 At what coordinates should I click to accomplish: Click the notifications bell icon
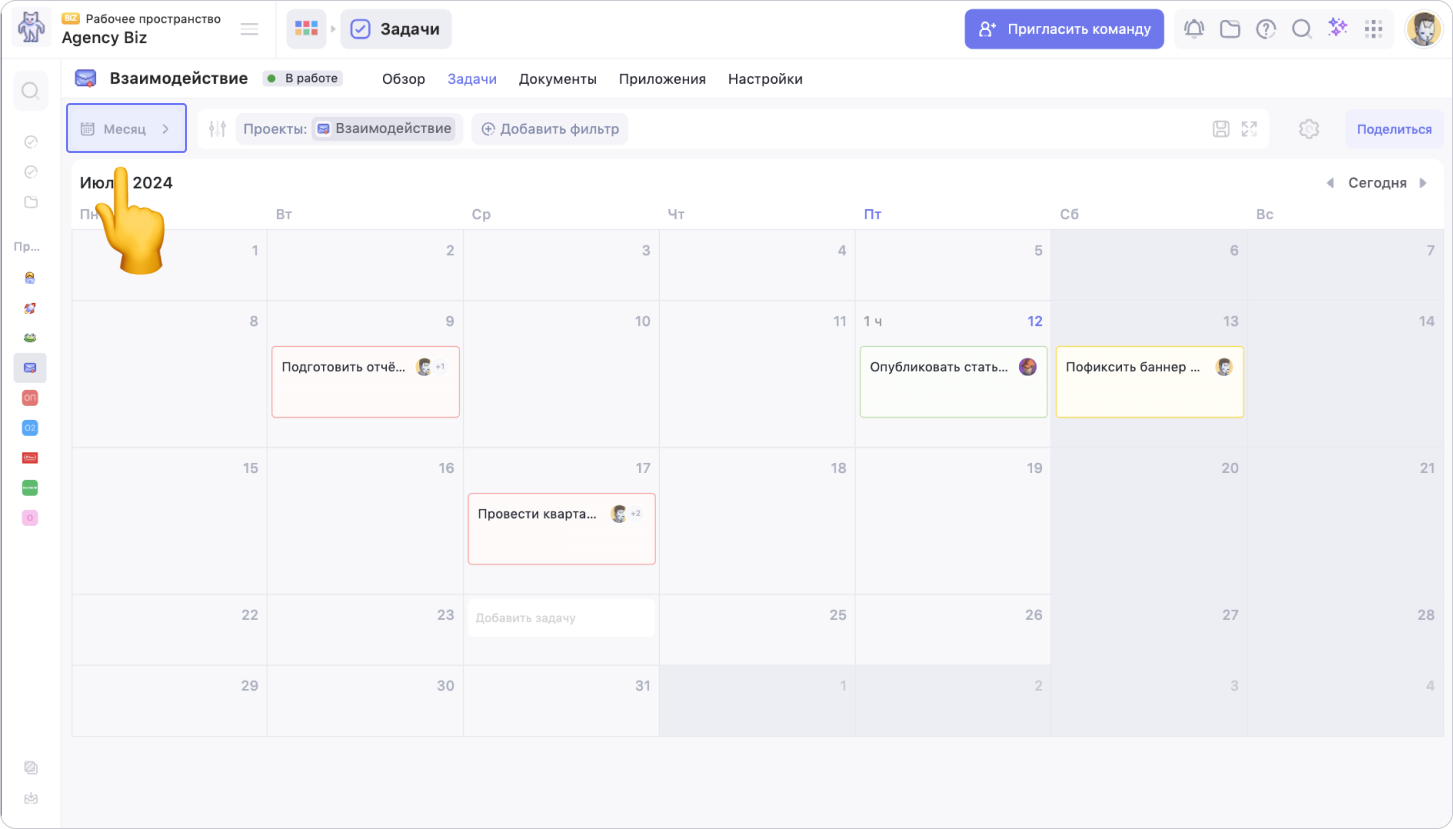coord(1194,29)
